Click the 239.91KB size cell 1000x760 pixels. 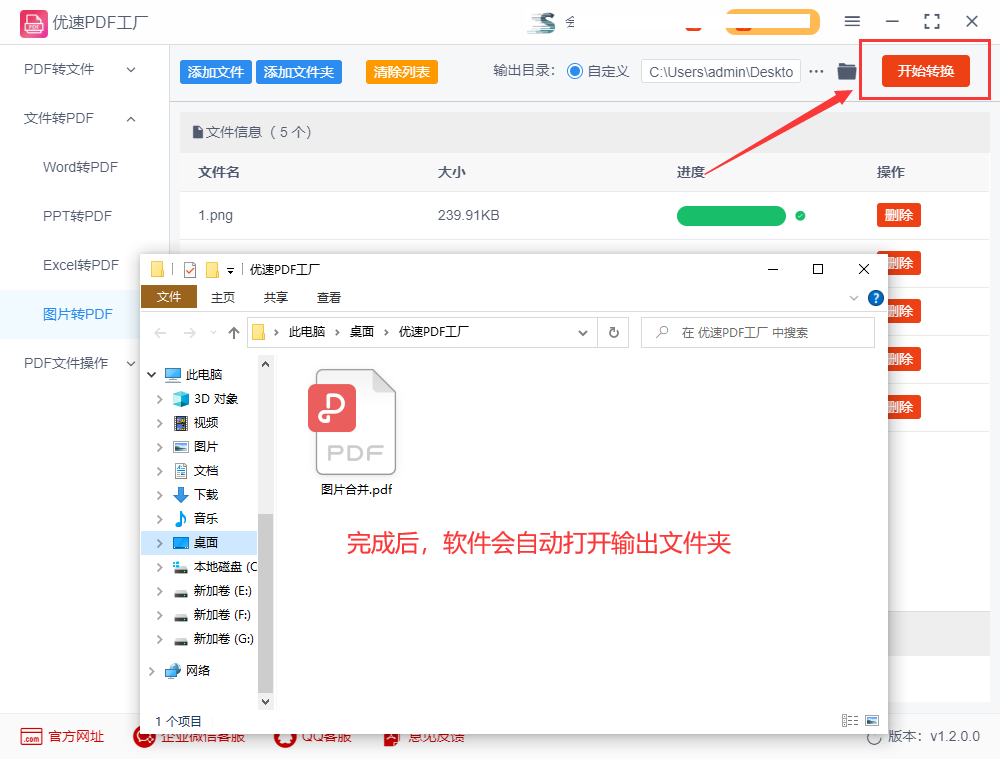pyautogui.click(x=468, y=216)
